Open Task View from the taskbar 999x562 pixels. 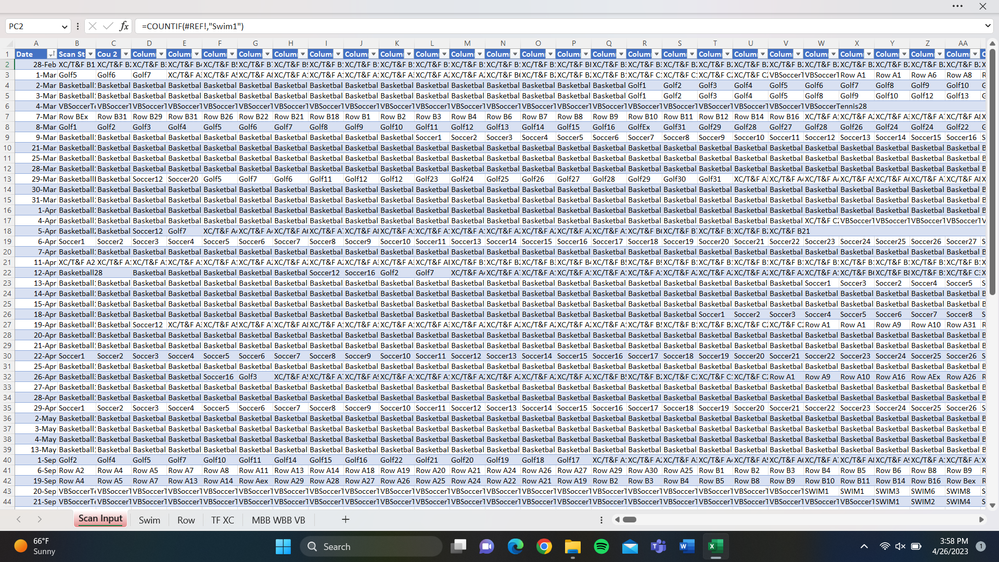pos(458,546)
